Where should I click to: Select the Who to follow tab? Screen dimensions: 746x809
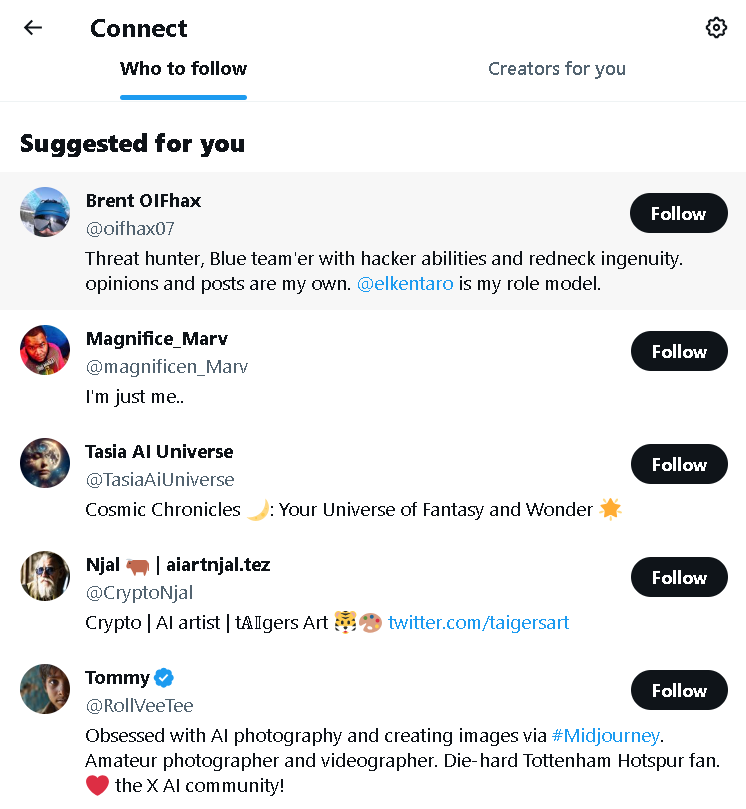(183, 68)
